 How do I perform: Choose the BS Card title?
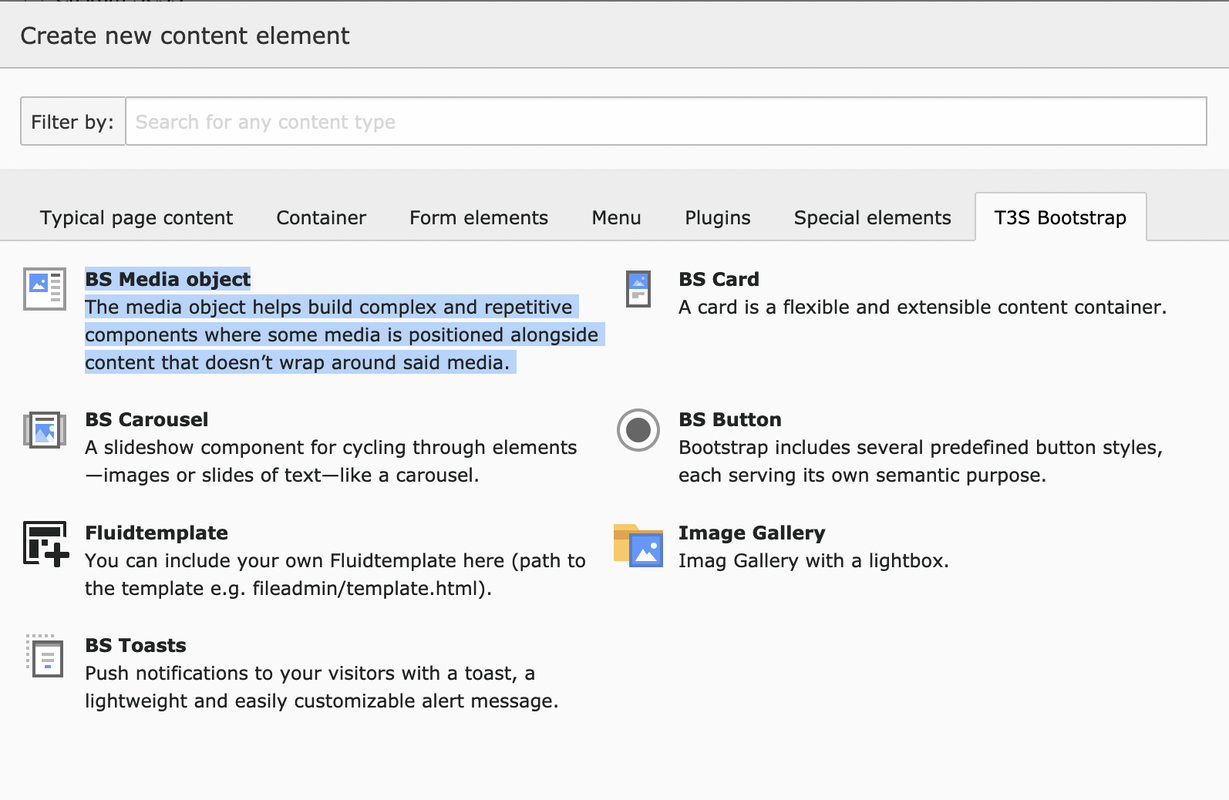[718, 279]
